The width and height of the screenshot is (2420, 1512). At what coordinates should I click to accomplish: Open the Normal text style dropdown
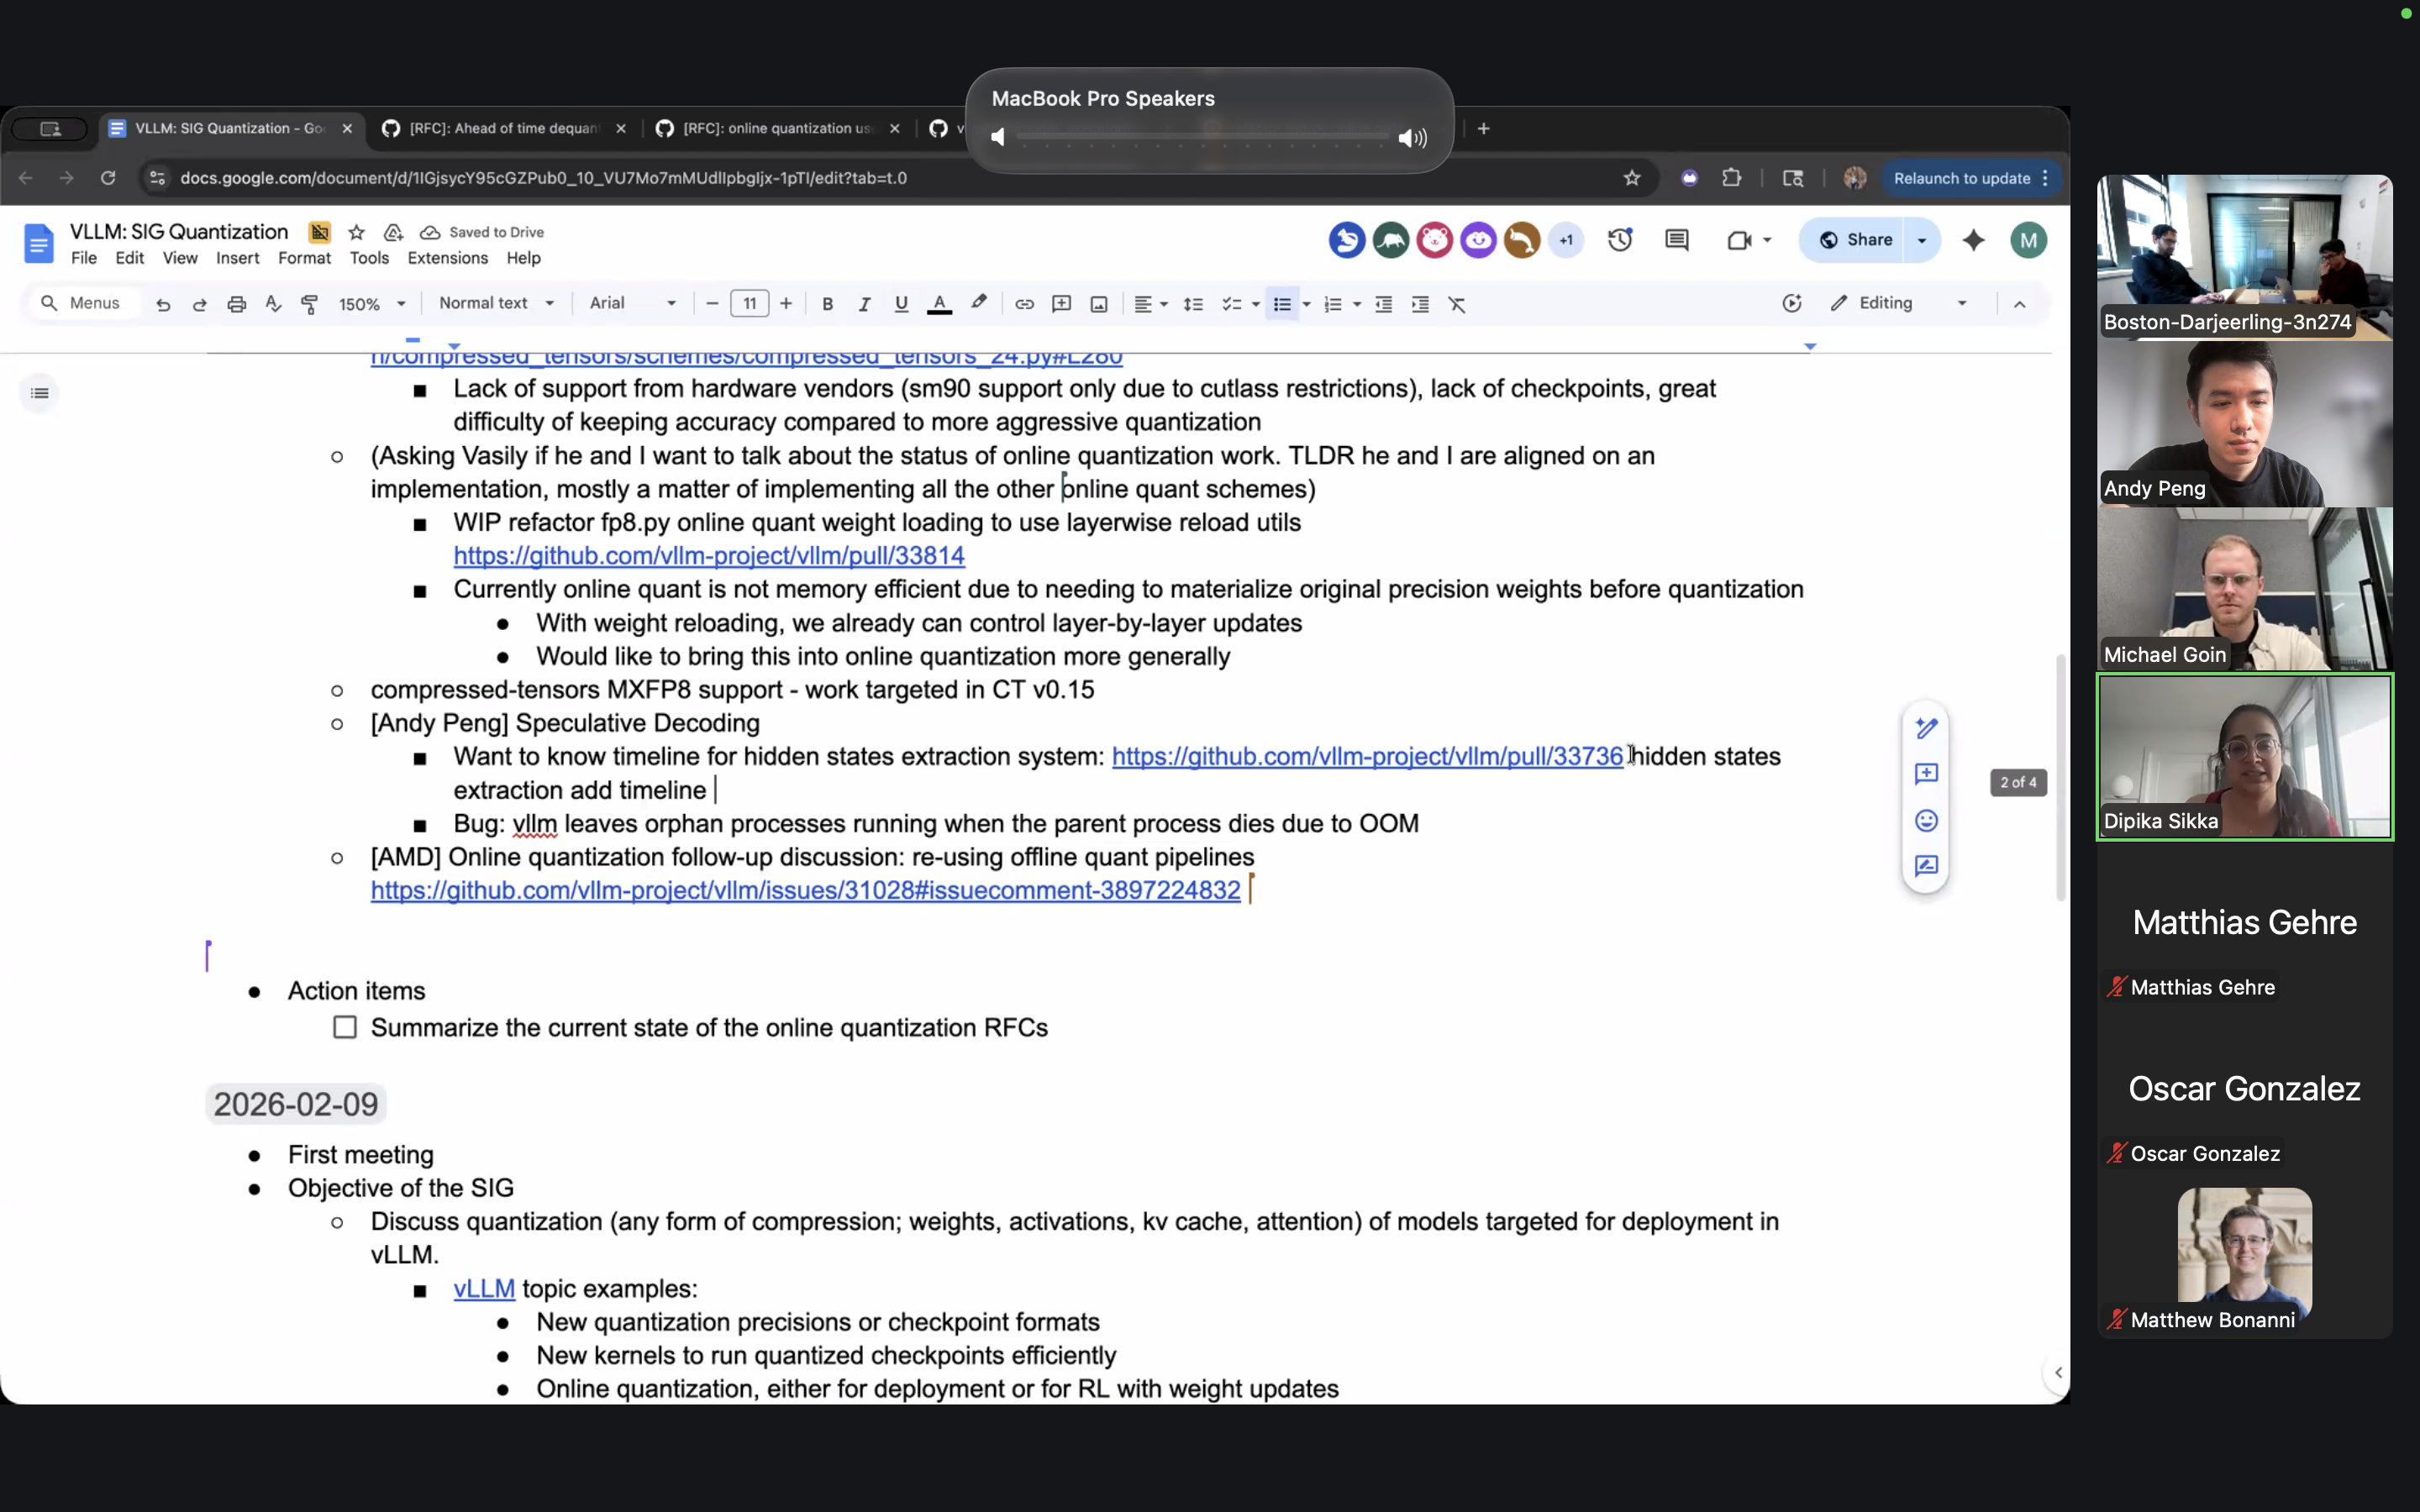point(497,303)
